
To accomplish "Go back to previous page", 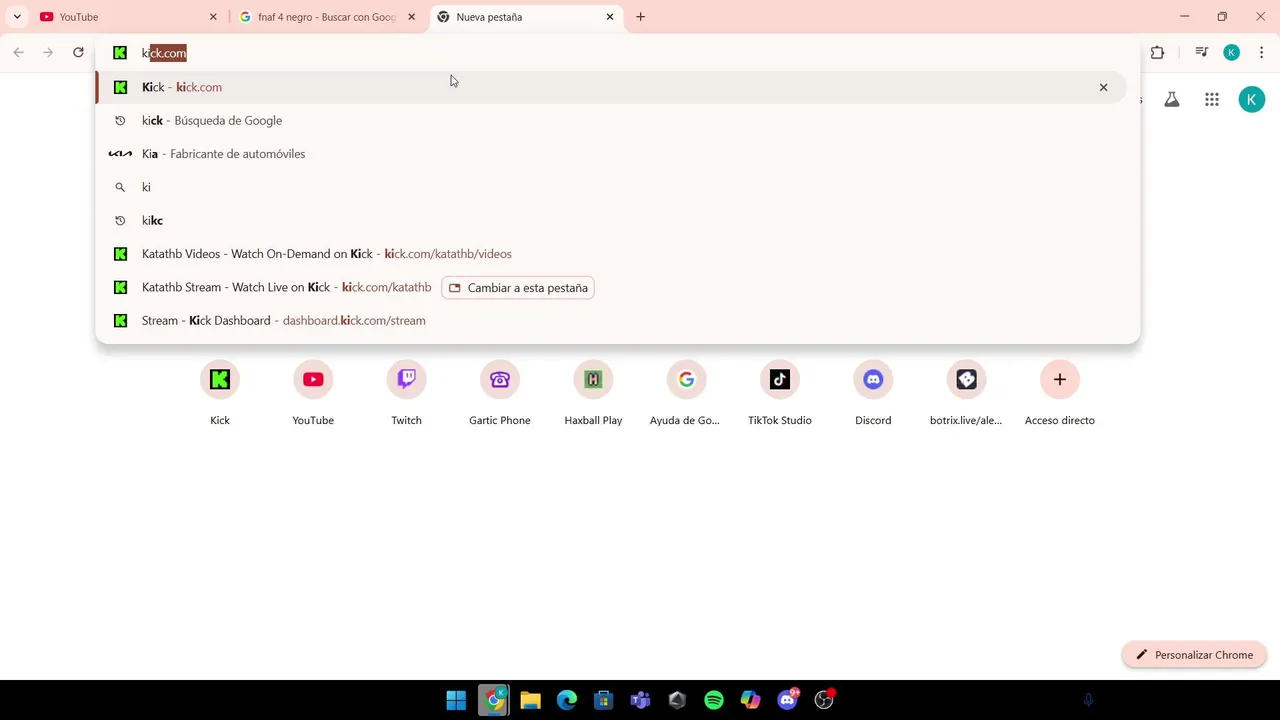I will 18,53.
